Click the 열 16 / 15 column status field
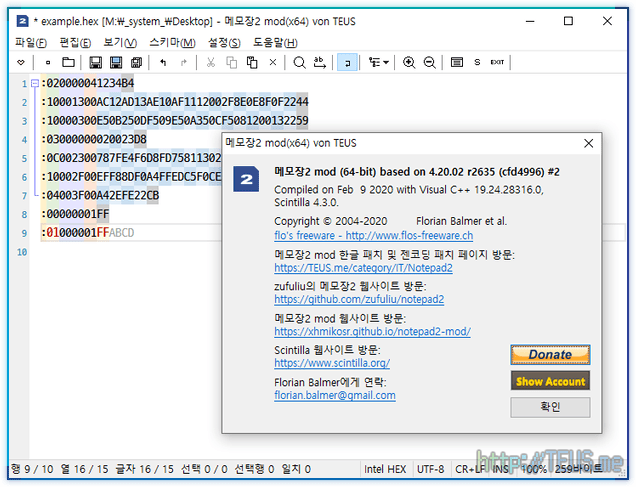 coord(84,470)
